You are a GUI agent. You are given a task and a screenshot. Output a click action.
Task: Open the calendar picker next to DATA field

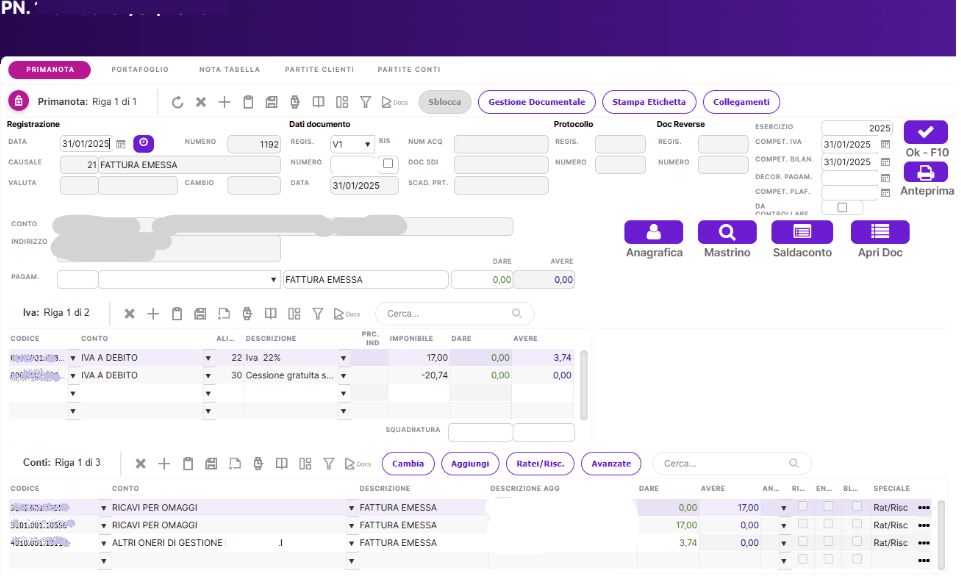click(121, 144)
